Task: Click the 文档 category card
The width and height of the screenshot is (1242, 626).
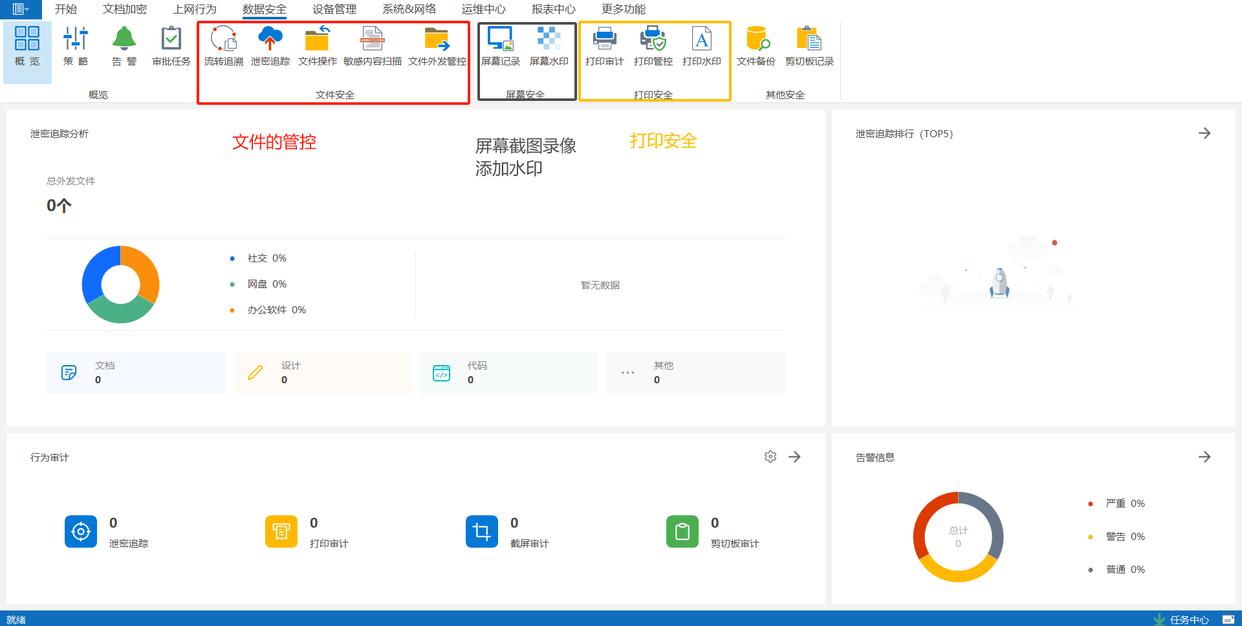Action: click(x=135, y=372)
